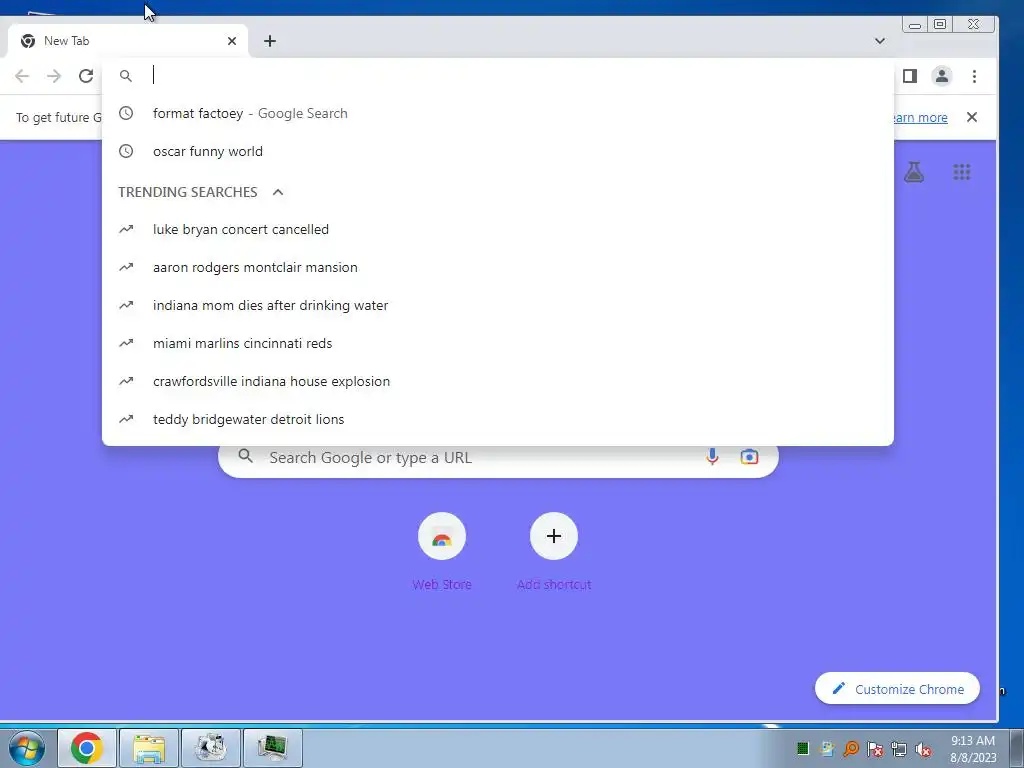Close the New Tab tab
The width and height of the screenshot is (1024, 768).
[x=232, y=41]
